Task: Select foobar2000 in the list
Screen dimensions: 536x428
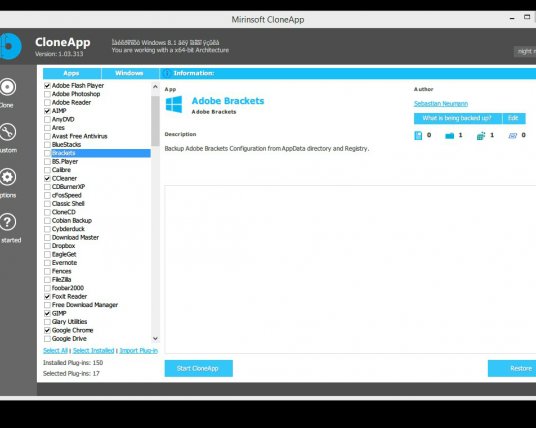Action: (x=68, y=288)
